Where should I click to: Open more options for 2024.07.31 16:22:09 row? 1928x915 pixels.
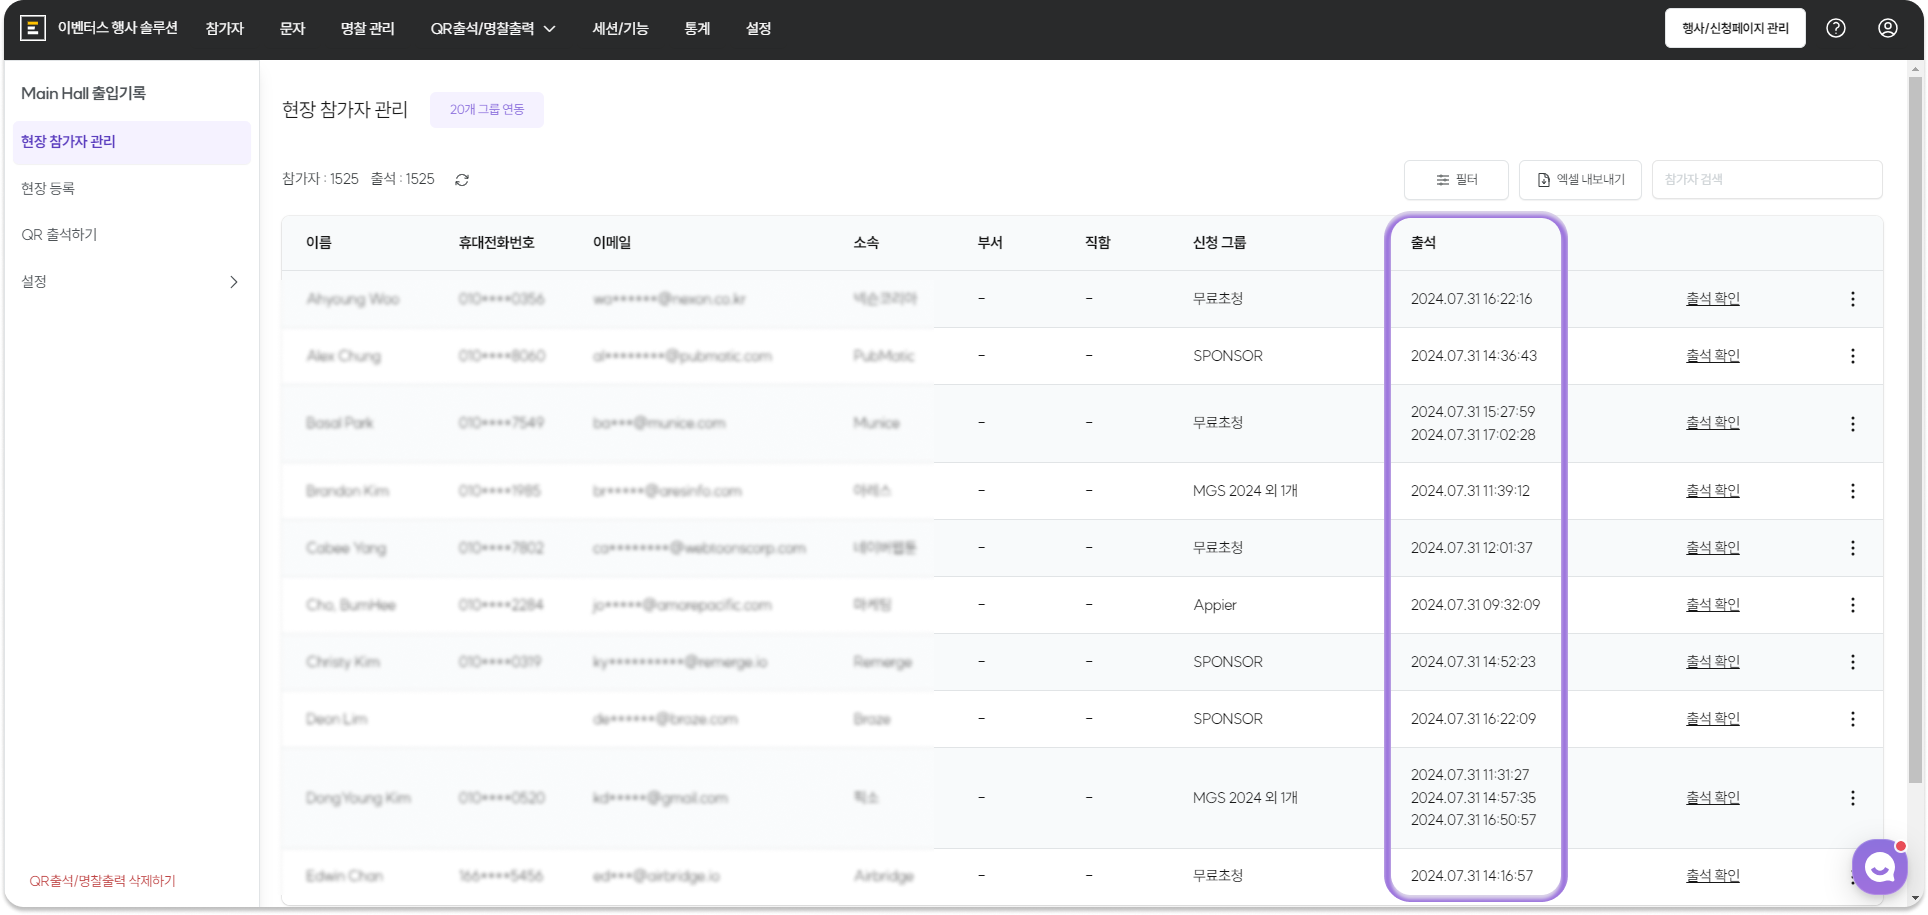pyautogui.click(x=1852, y=719)
